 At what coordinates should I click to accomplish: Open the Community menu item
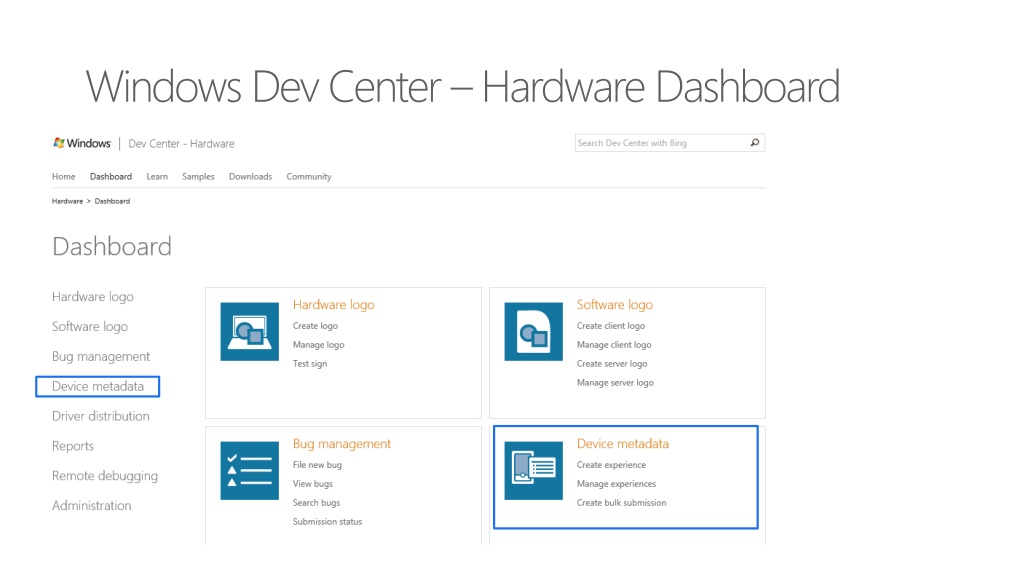[x=309, y=176]
